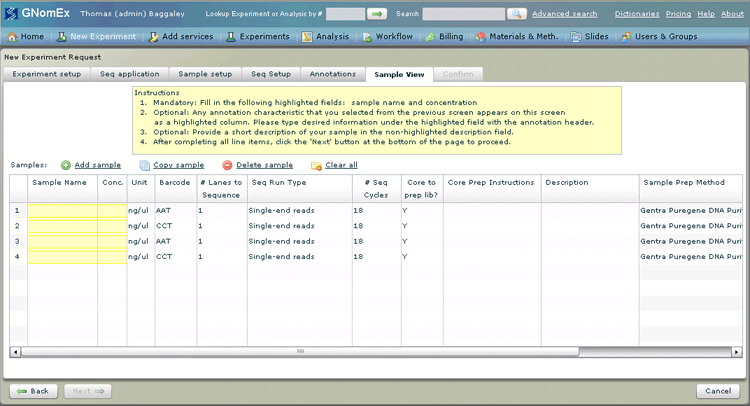Click Gentra Puregene cell in row 4
The height and width of the screenshot is (406, 750).
point(691,257)
